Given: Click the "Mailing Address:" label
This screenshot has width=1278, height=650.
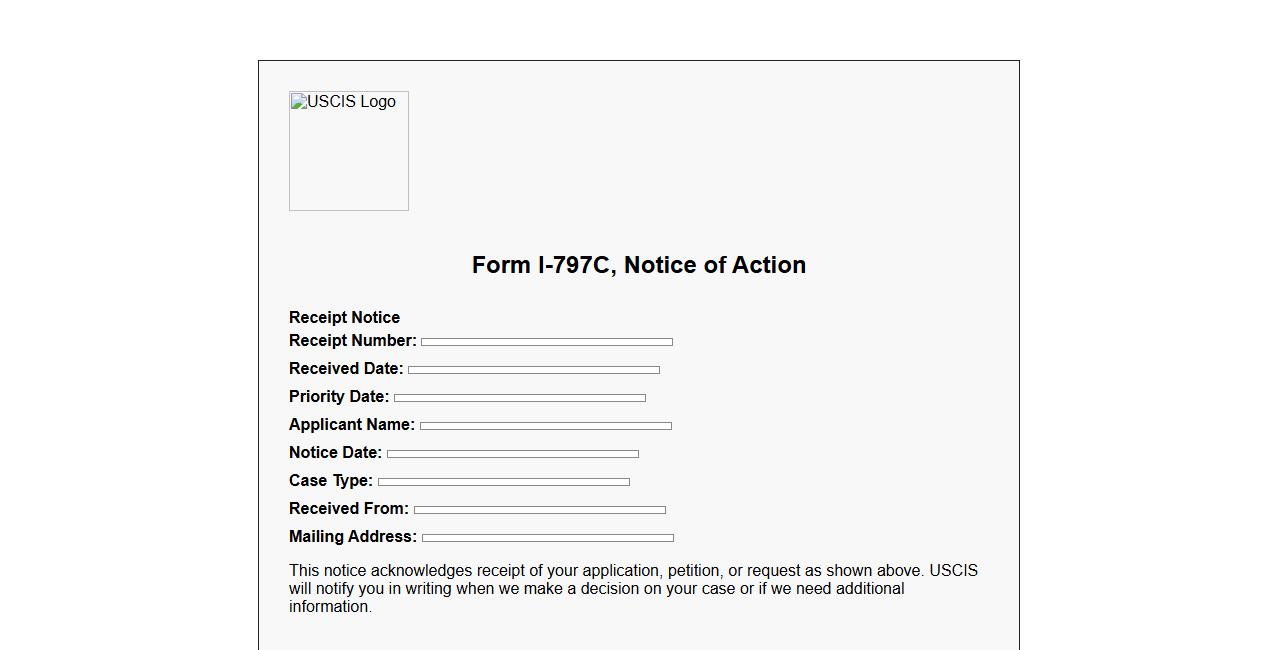Looking at the screenshot, I should (352, 537).
